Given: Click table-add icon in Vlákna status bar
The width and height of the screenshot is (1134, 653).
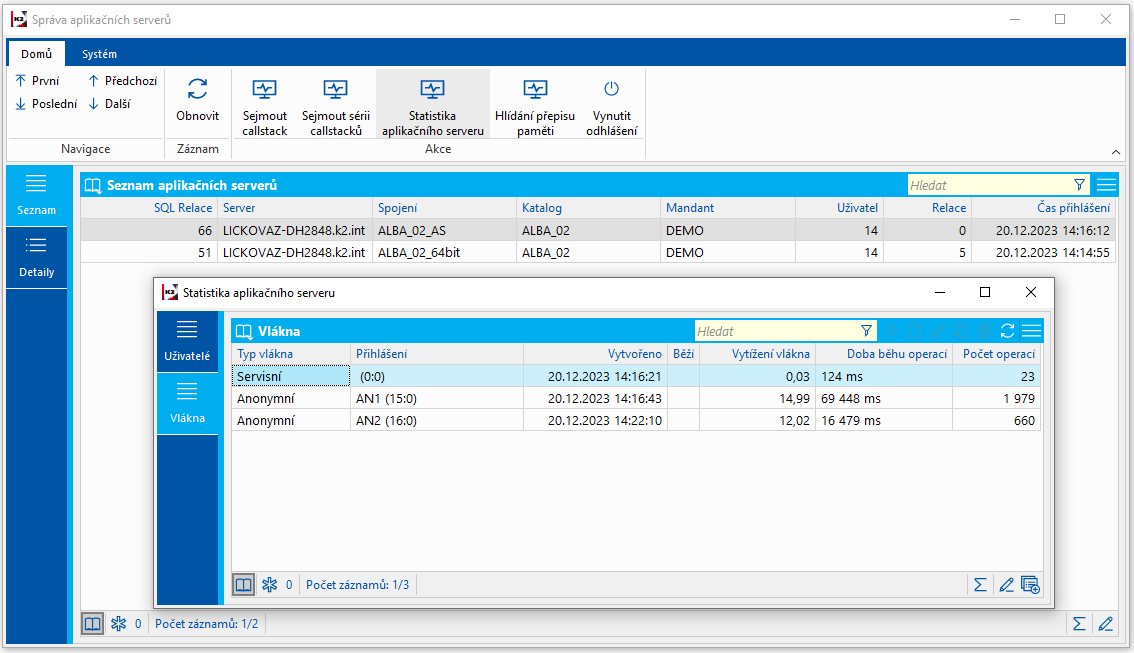Looking at the screenshot, I should click(x=1030, y=584).
